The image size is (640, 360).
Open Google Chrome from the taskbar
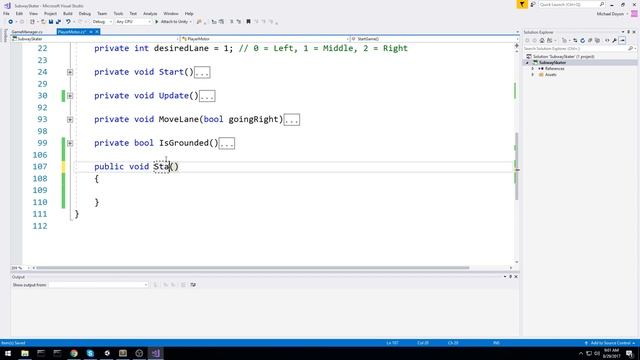pos(74,353)
